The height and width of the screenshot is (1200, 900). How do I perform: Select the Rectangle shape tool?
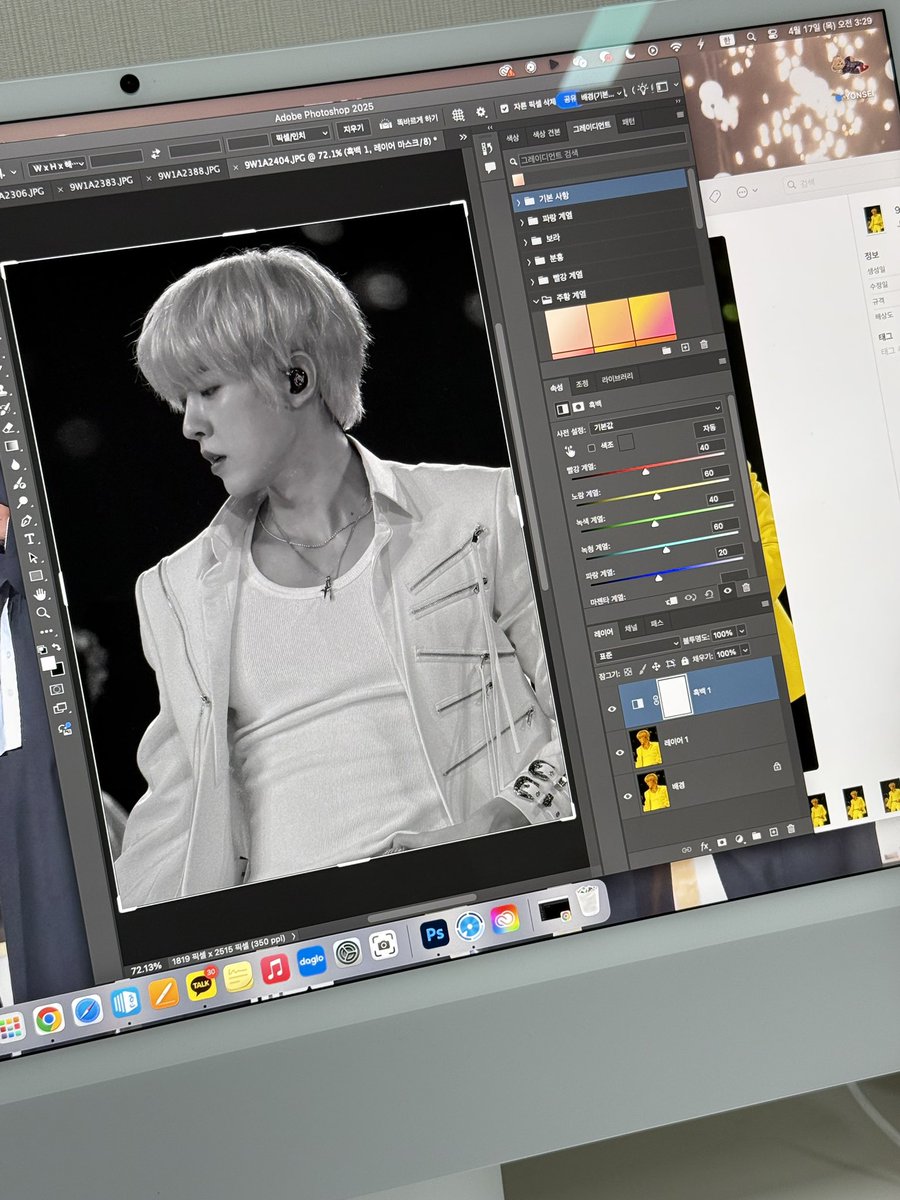(x=36, y=576)
